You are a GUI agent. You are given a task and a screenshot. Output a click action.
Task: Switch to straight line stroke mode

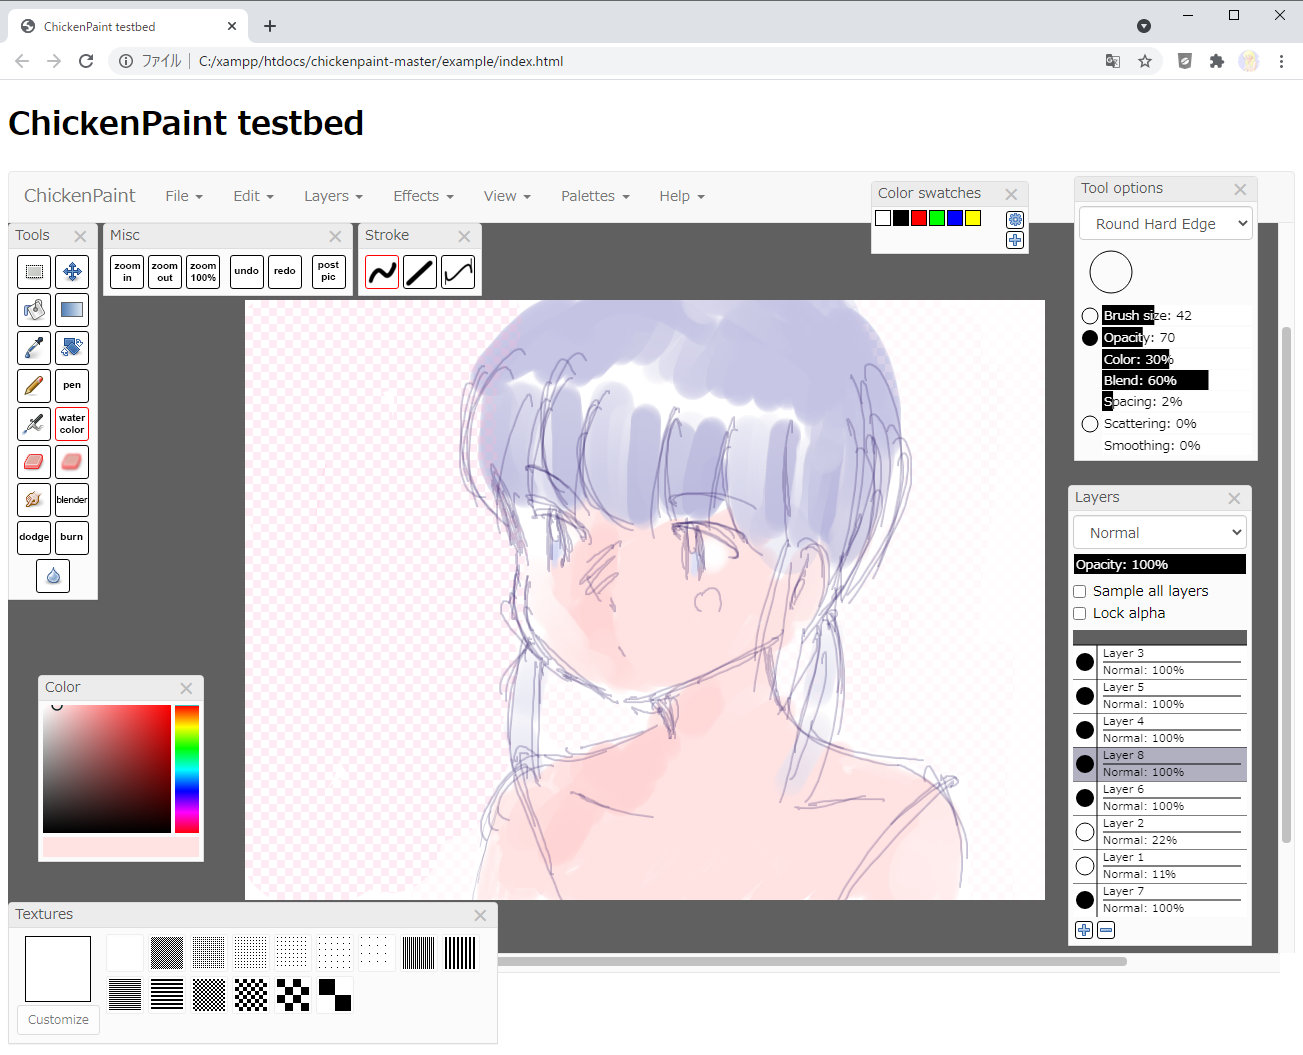point(420,272)
